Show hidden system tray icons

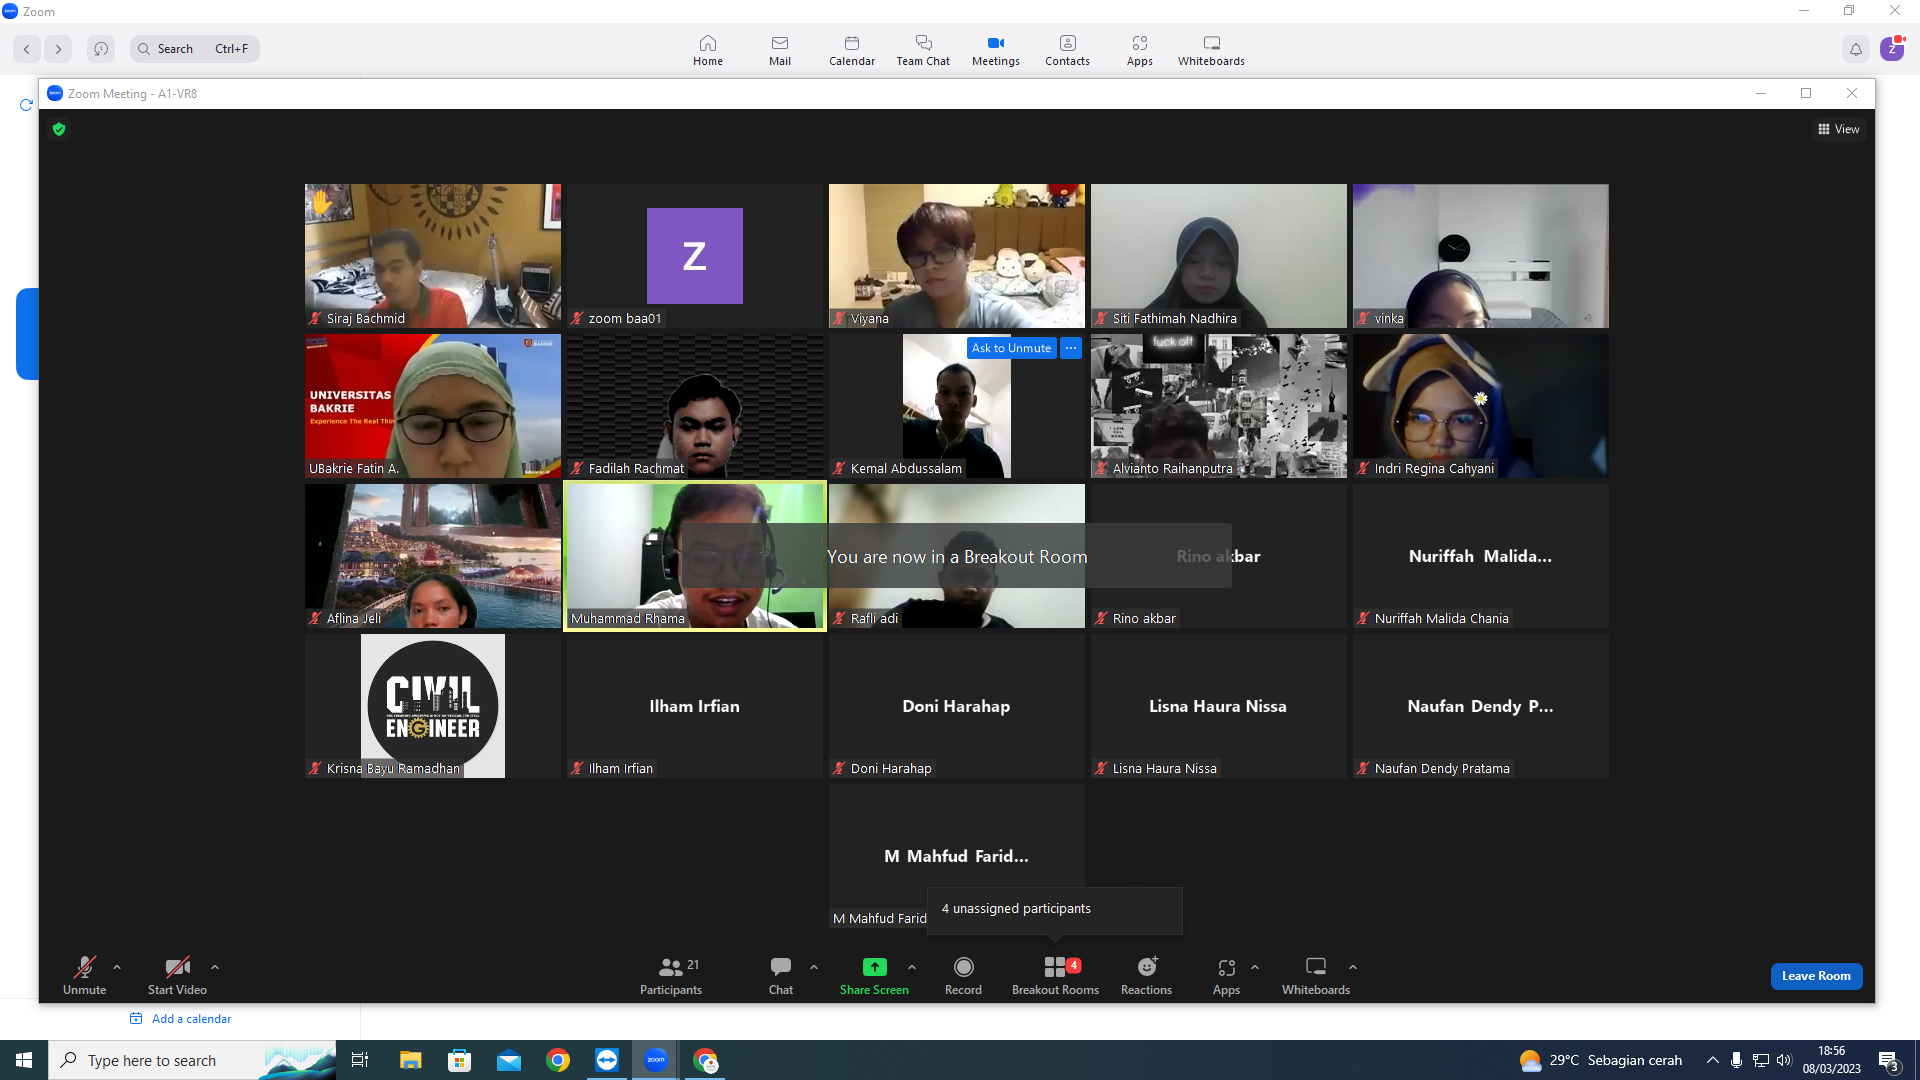click(x=1712, y=1060)
